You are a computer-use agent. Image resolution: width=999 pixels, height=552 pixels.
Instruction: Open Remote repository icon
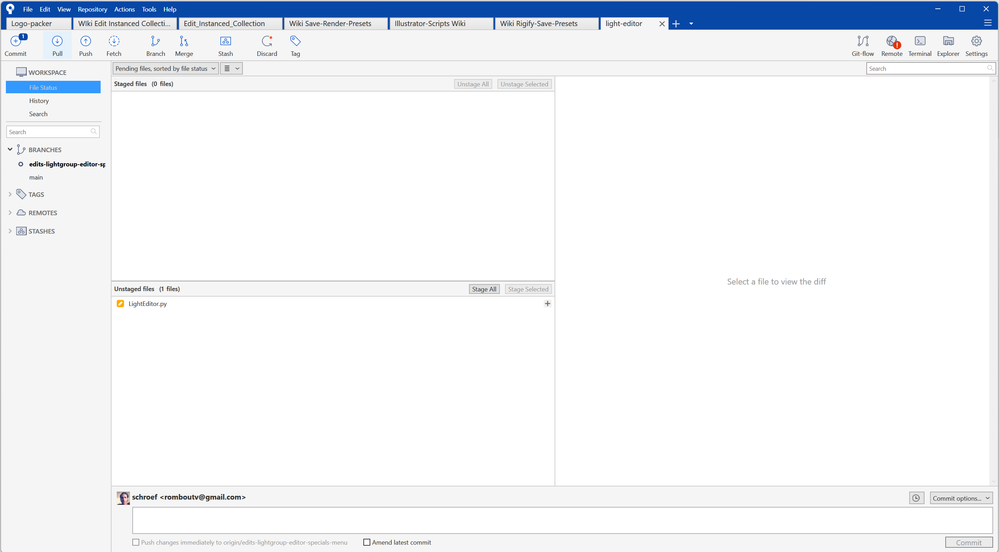pos(891,45)
